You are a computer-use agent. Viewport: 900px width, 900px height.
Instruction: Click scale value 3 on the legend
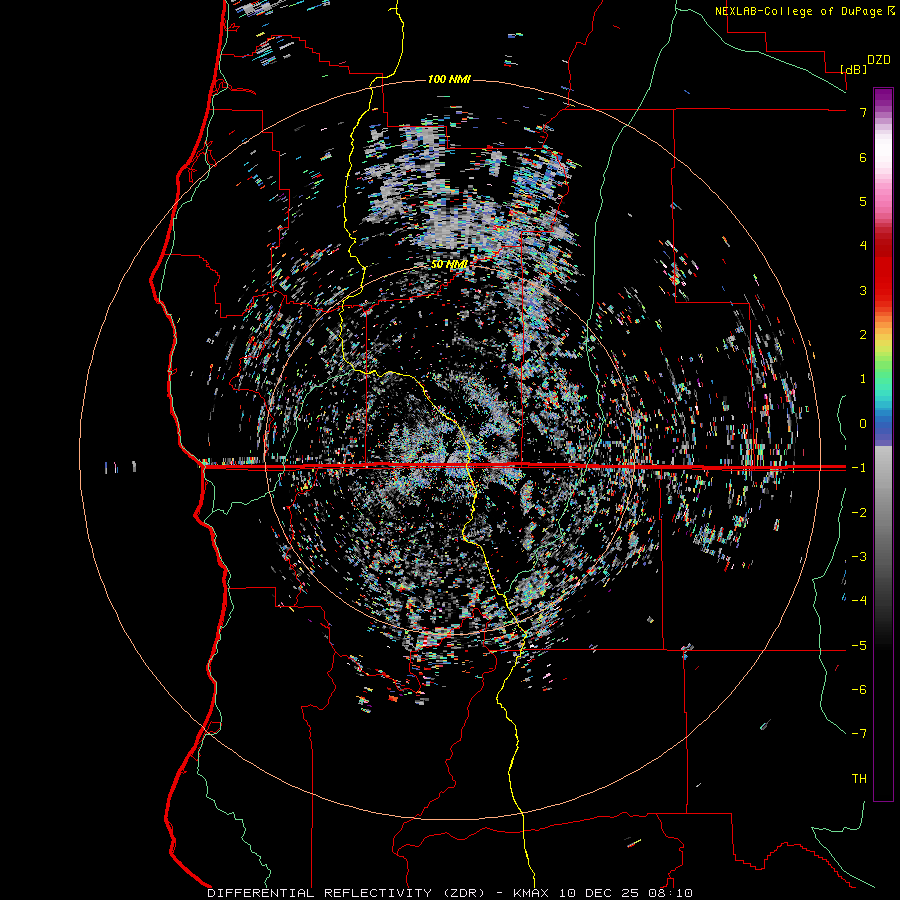[x=863, y=290]
